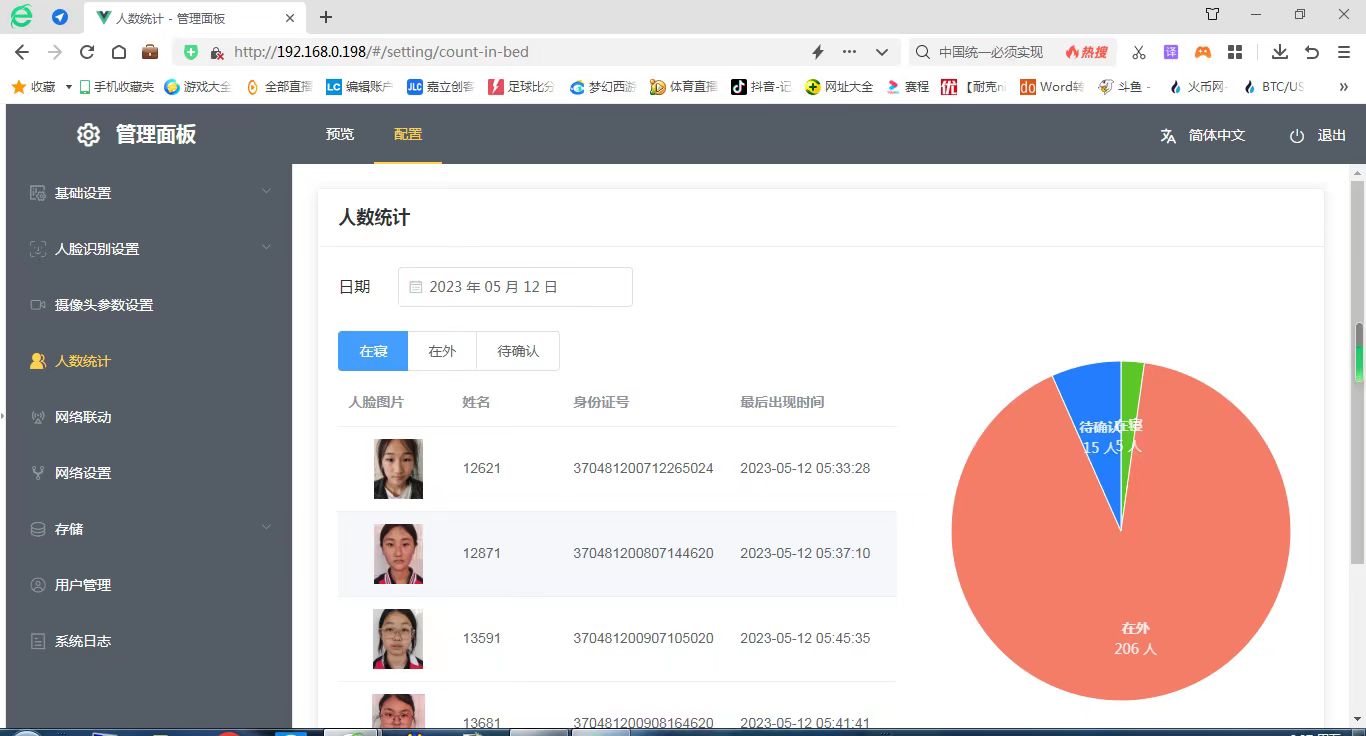Image resolution: width=1366 pixels, height=736 pixels.
Task: Click the 收藏 star bookmark
Action: 34,87
